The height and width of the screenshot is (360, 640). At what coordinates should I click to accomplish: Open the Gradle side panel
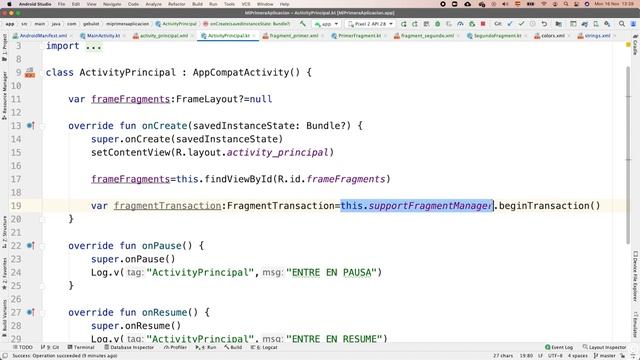coord(636,45)
